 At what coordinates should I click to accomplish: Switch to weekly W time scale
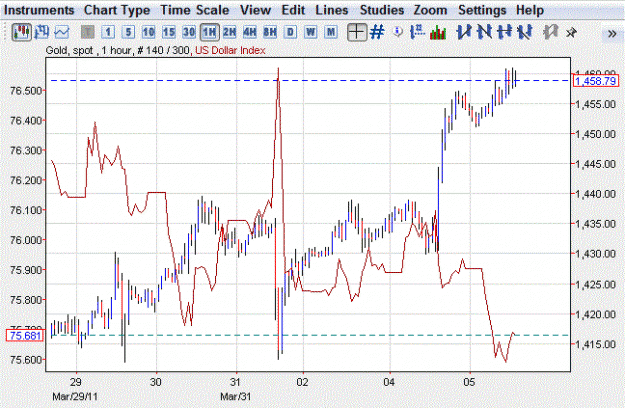coord(311,32)
